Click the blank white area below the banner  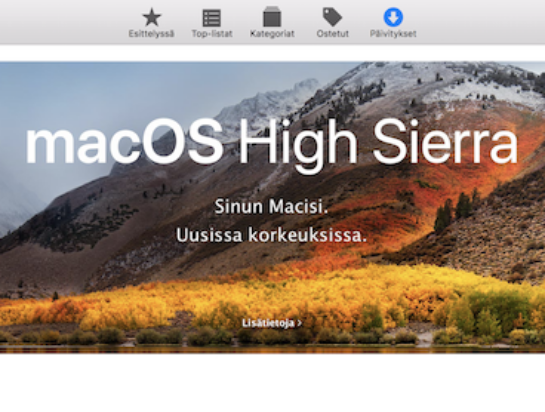[x=272, y=382]
